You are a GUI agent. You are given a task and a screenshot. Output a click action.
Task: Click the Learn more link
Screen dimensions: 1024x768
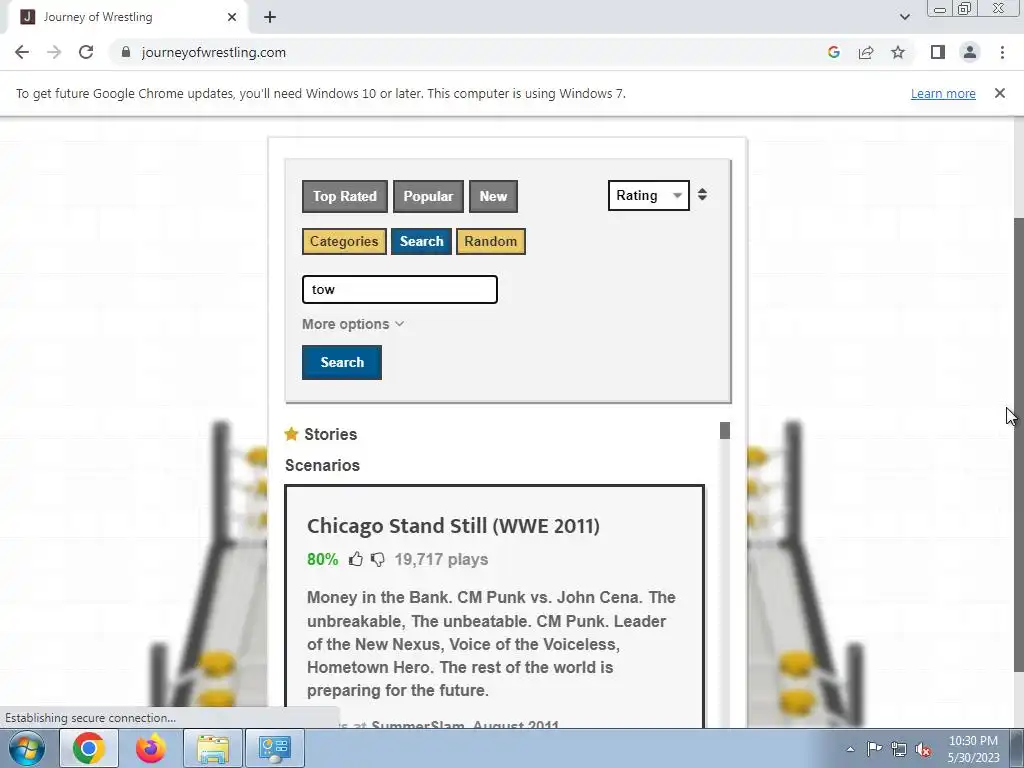click(943, 93)
